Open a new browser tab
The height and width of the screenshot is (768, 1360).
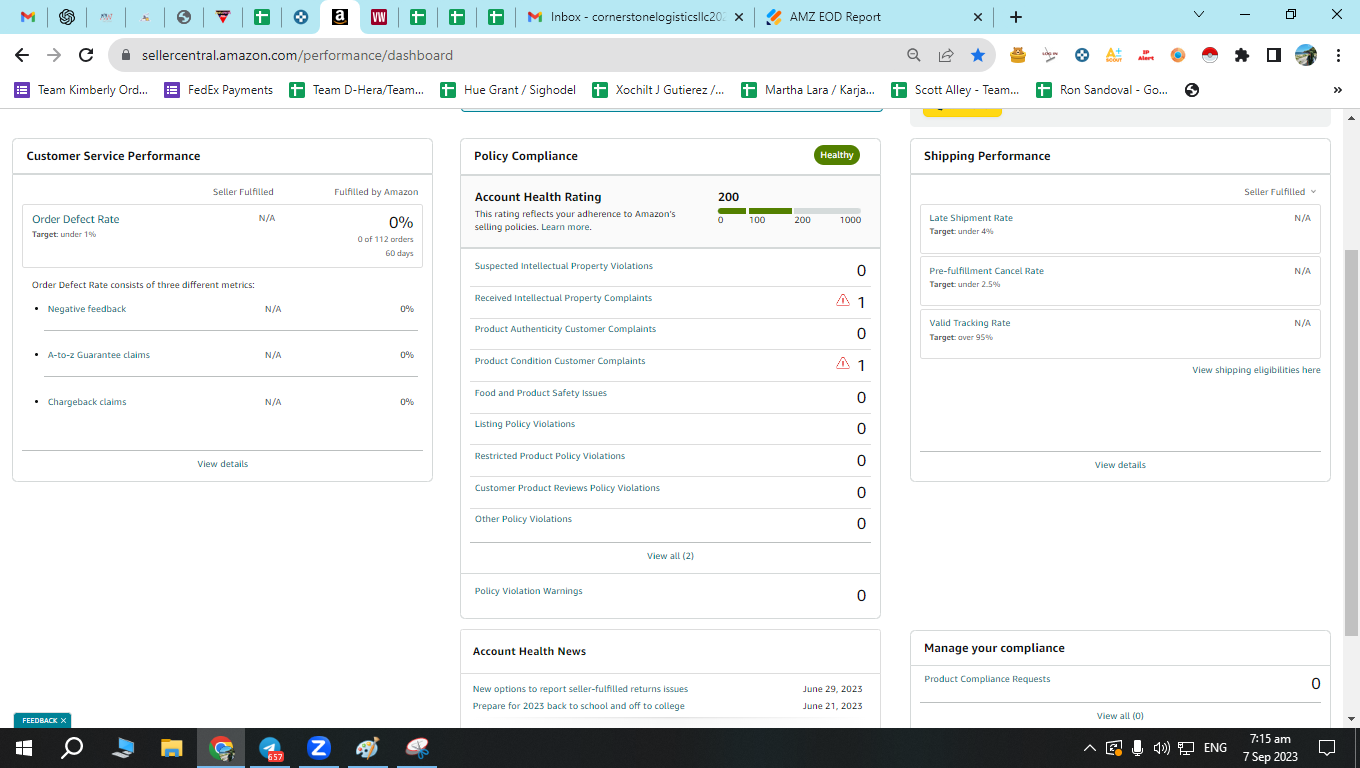(1016, 17)
